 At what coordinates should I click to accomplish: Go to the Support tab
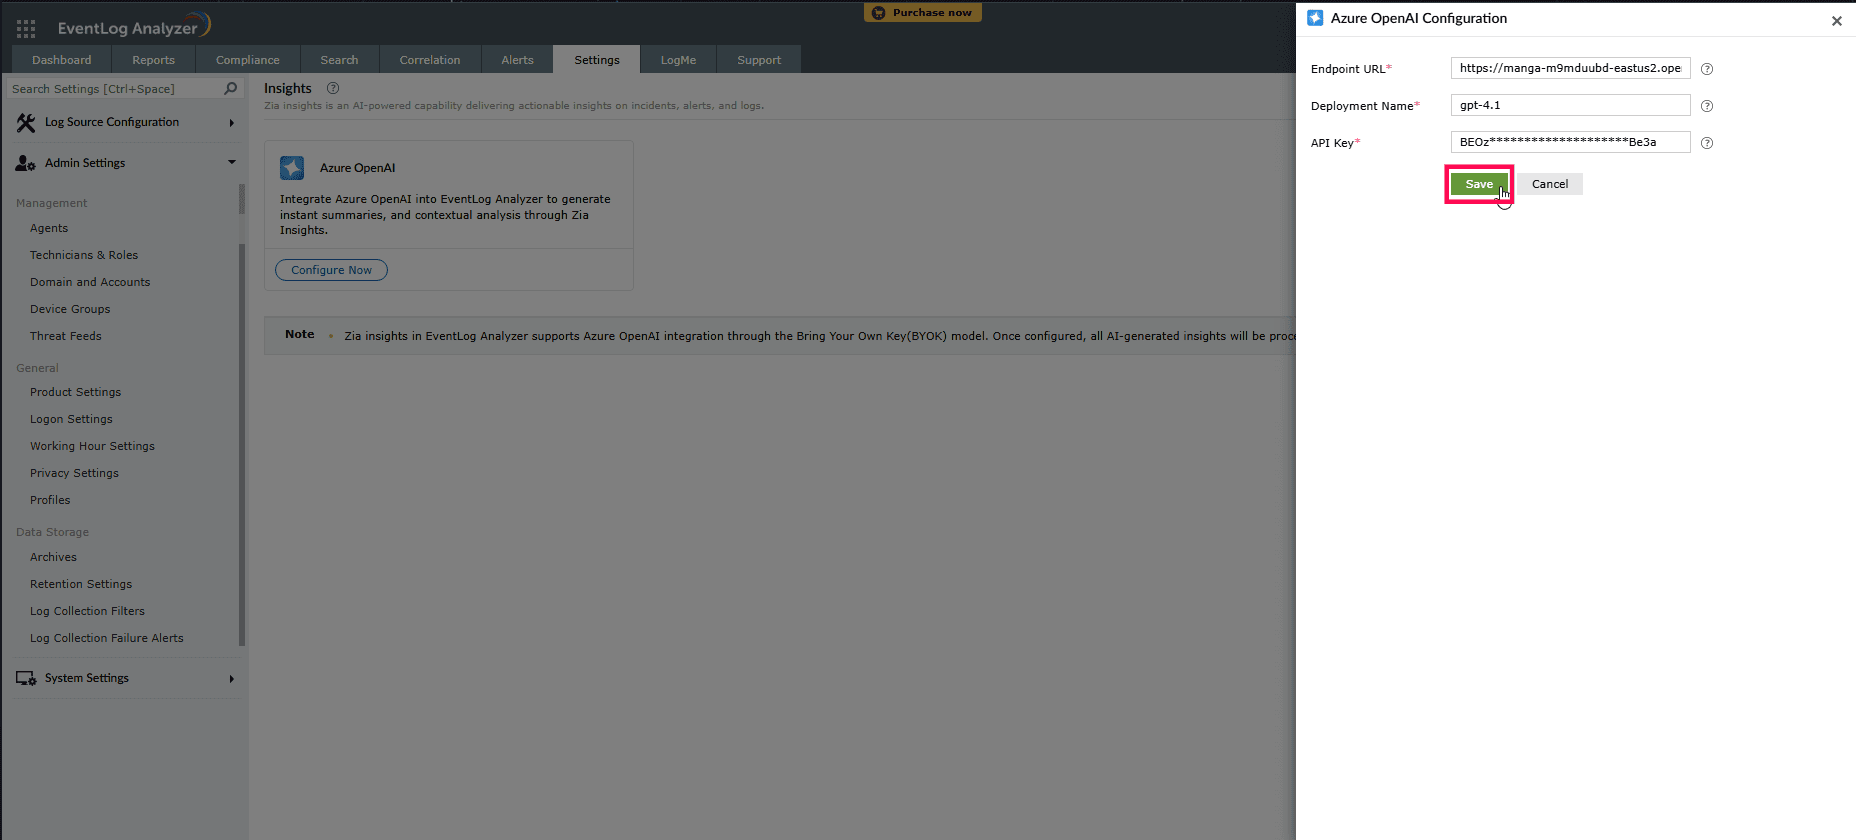point(759,60)
